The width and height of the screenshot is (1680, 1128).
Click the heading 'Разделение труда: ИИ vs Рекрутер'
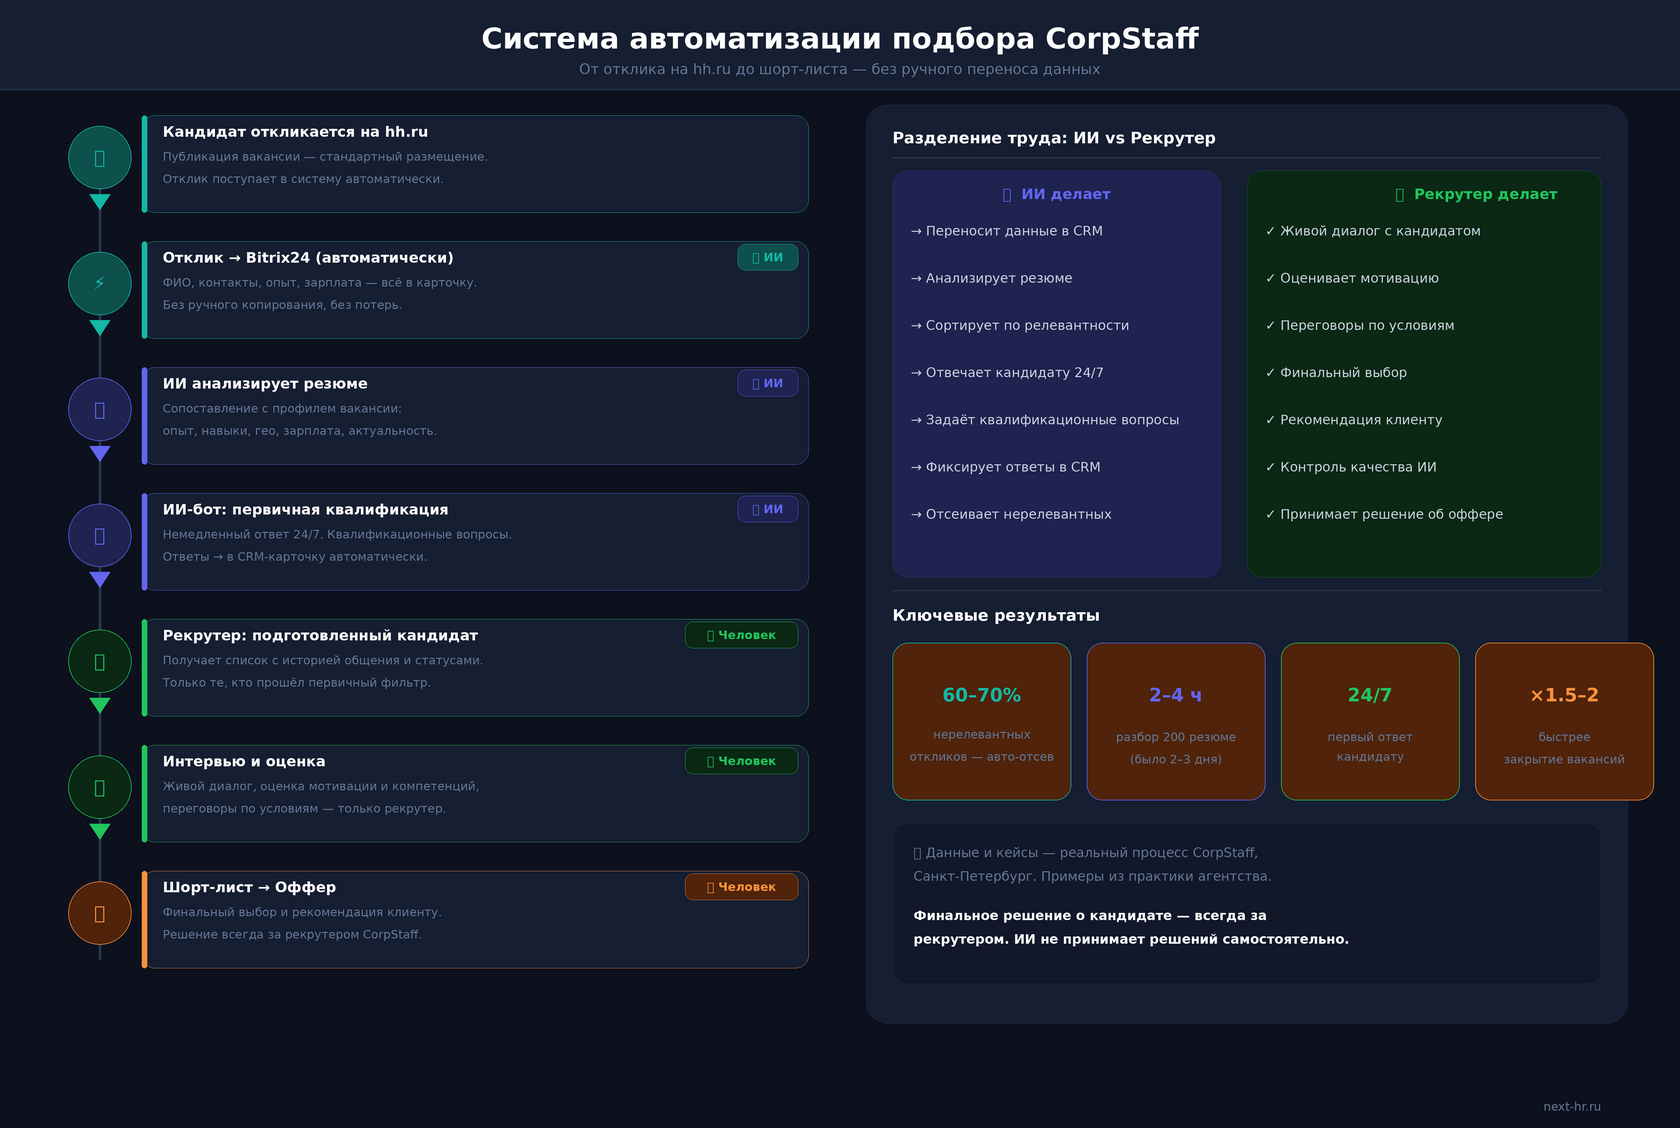click(1054, 138)
